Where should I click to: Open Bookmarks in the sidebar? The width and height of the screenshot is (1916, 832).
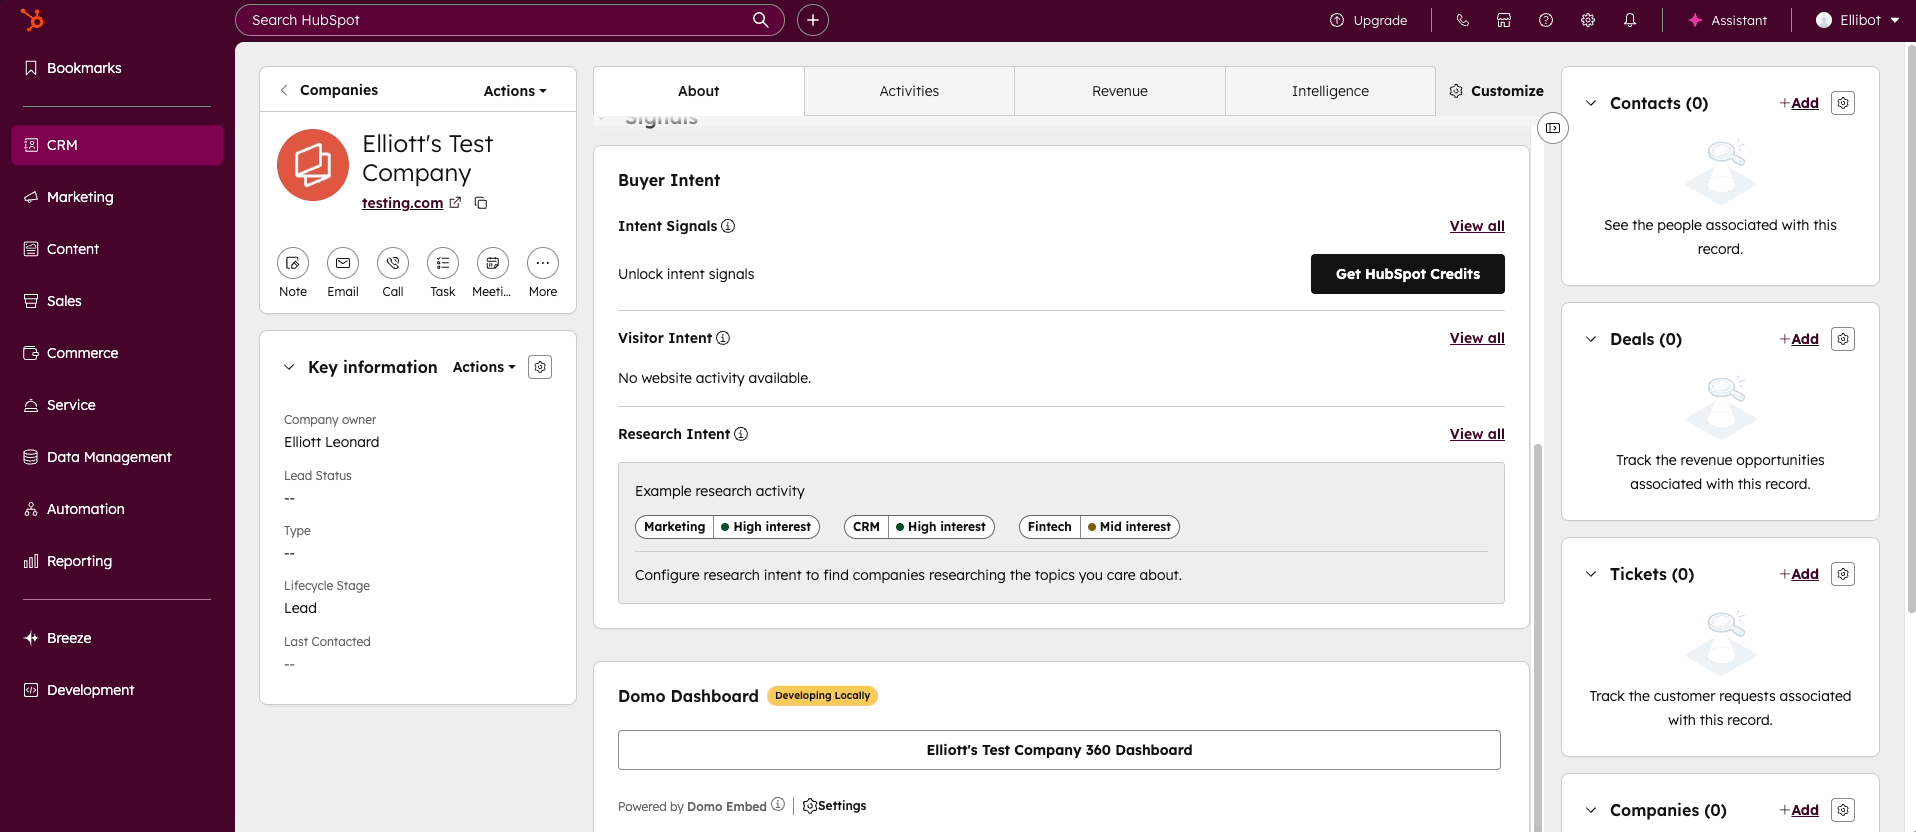(117, 68)
